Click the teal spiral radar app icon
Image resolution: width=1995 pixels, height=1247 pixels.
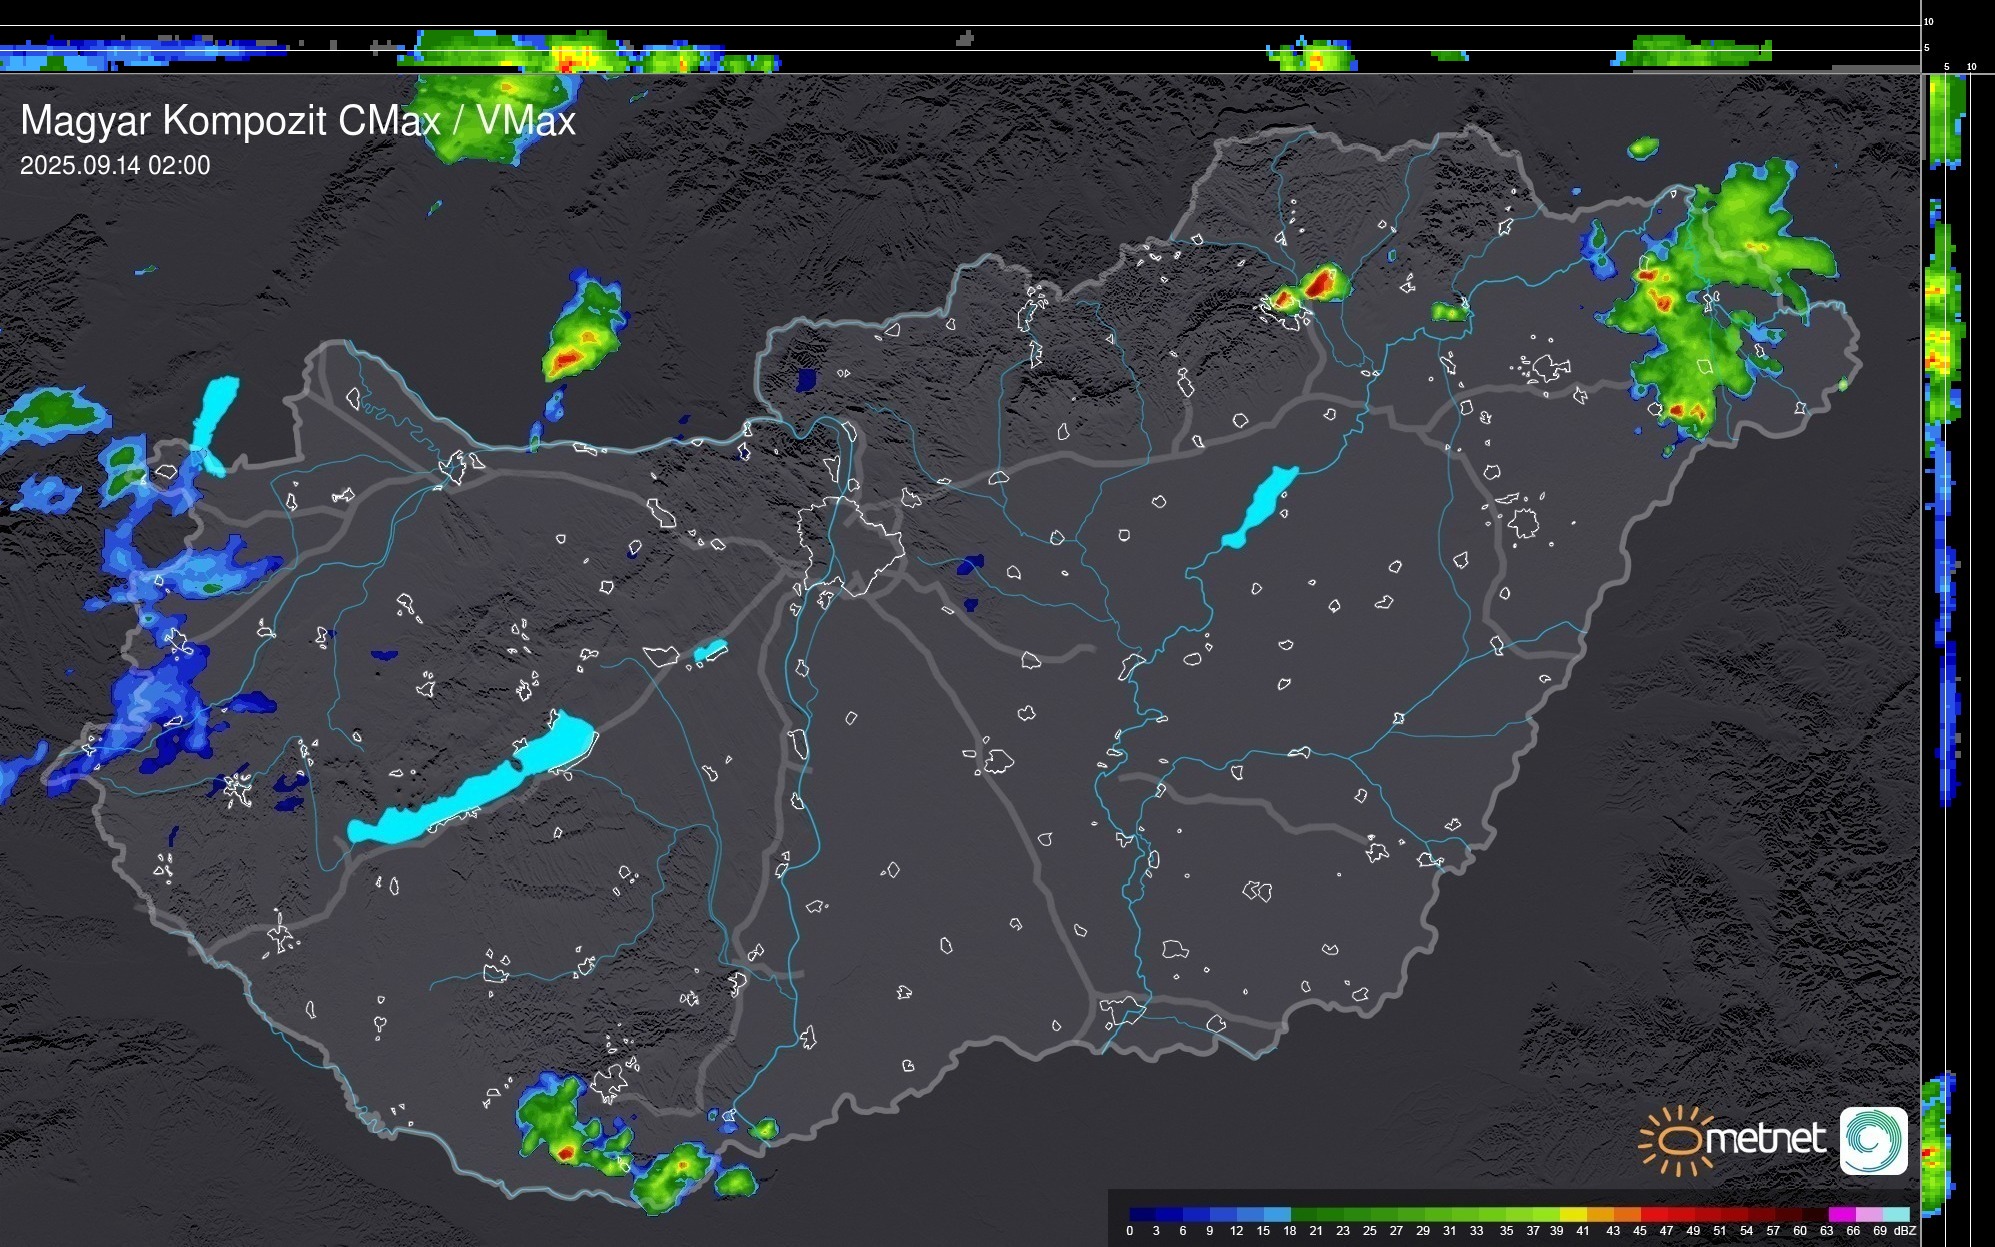pyautogui.click(x=1873, y=1140)
